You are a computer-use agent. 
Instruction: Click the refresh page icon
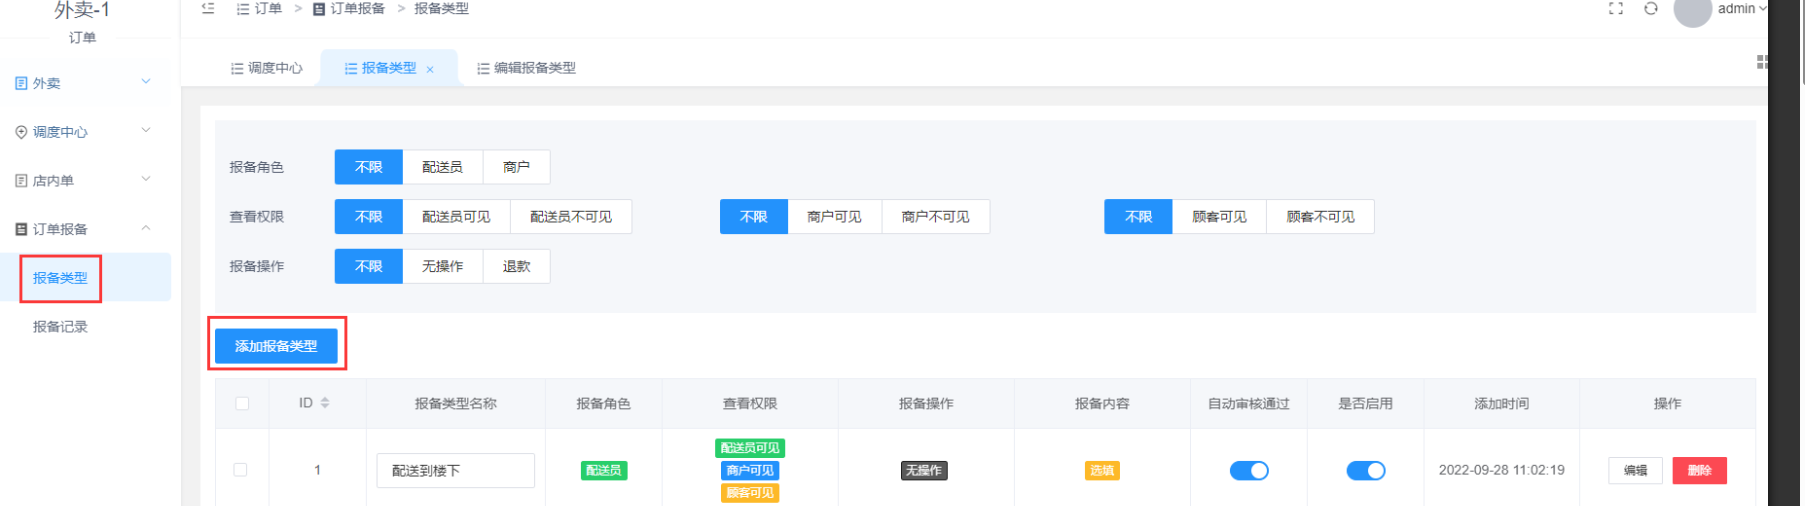tap(1651, 8)
